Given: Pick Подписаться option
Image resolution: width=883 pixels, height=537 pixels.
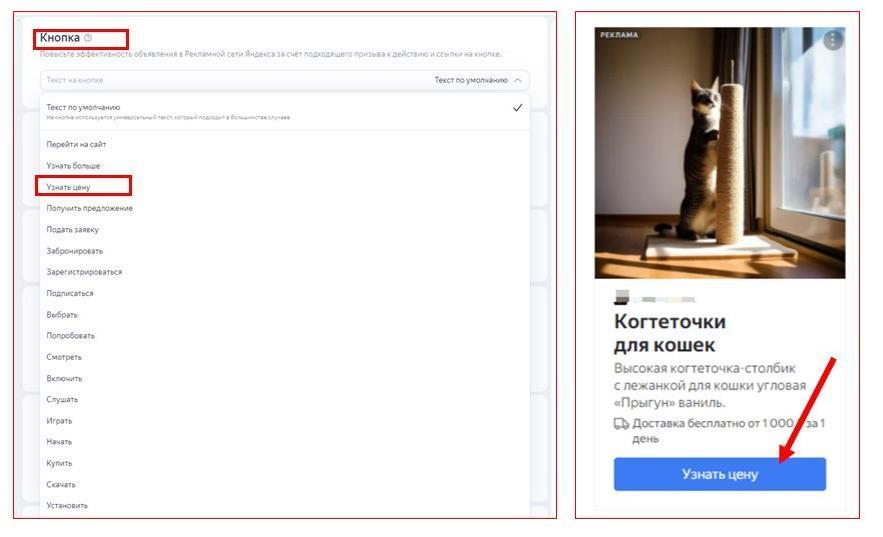Looking at the screenshot, I should [70, 293].
